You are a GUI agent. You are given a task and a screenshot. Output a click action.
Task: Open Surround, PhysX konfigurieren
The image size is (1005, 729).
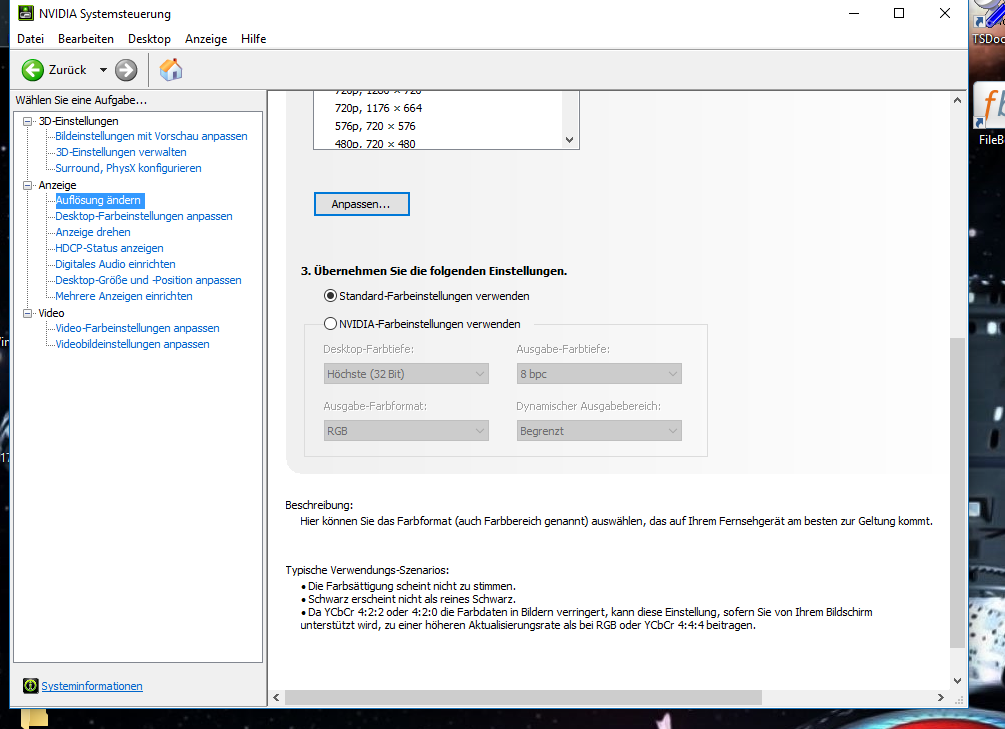pyautogui.click(x=128, y=168)
